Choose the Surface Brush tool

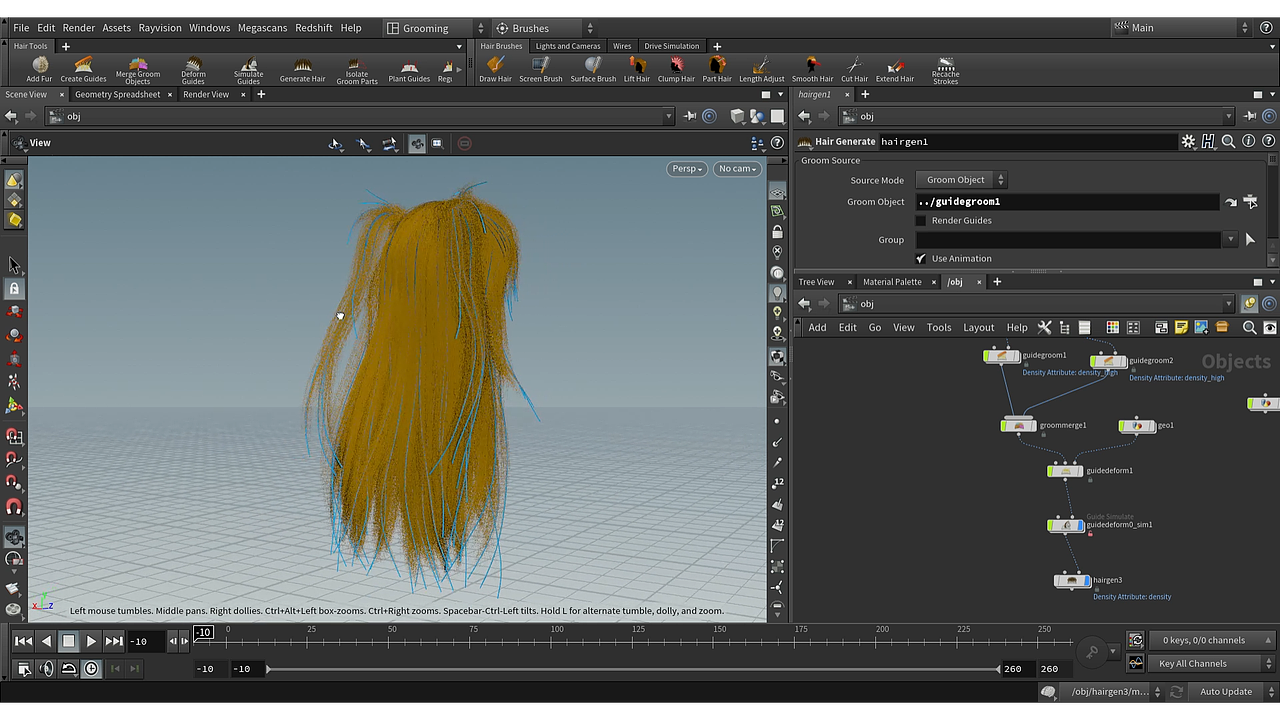(593, 69)
